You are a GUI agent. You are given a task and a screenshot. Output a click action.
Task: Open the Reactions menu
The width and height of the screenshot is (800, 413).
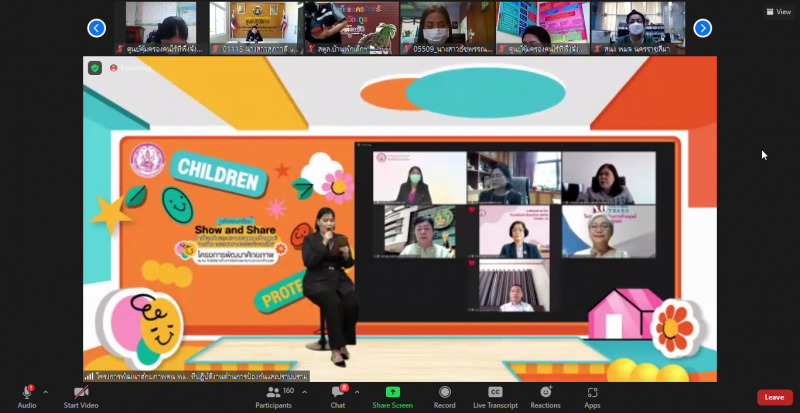tap(545, 397)
